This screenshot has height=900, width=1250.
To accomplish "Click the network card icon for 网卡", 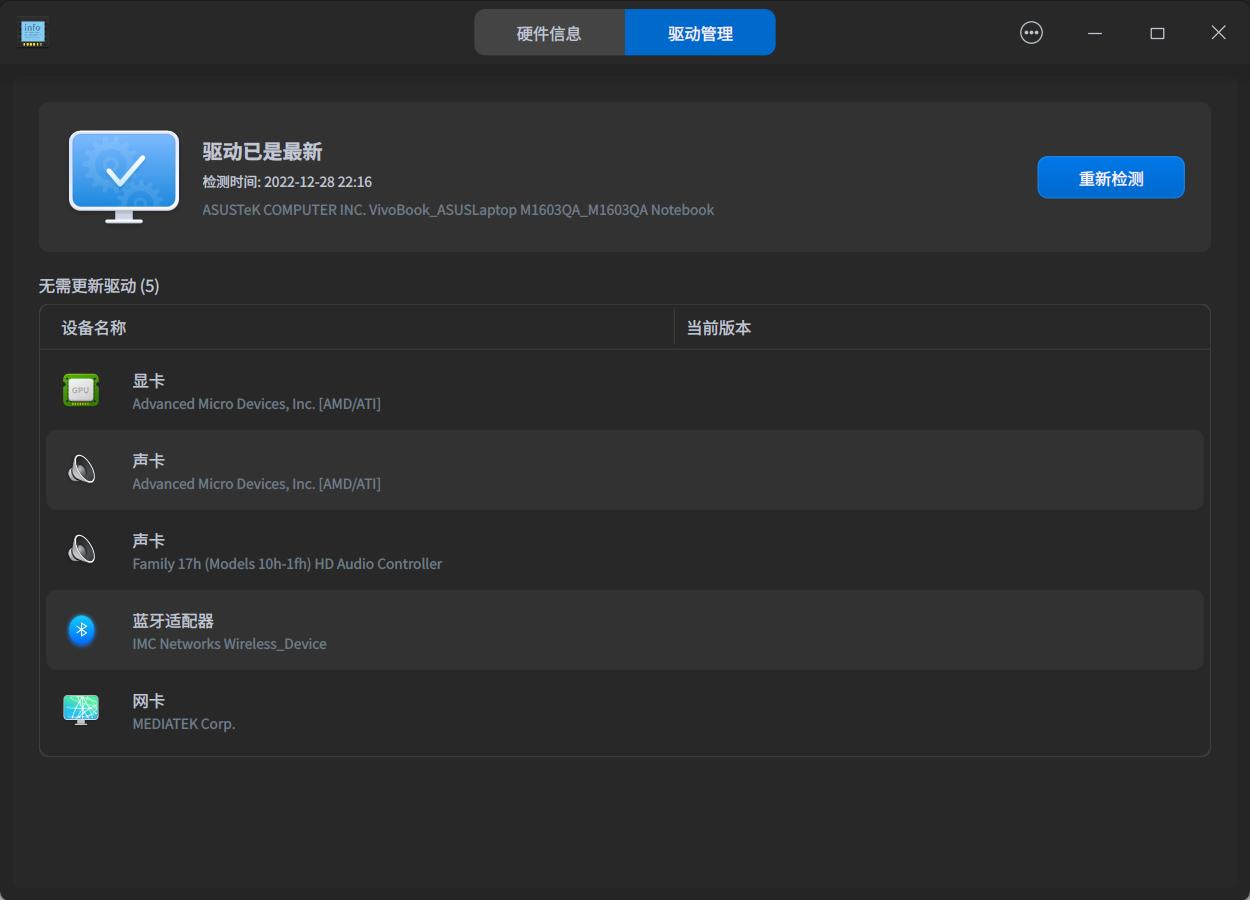I will pos(81,710).
